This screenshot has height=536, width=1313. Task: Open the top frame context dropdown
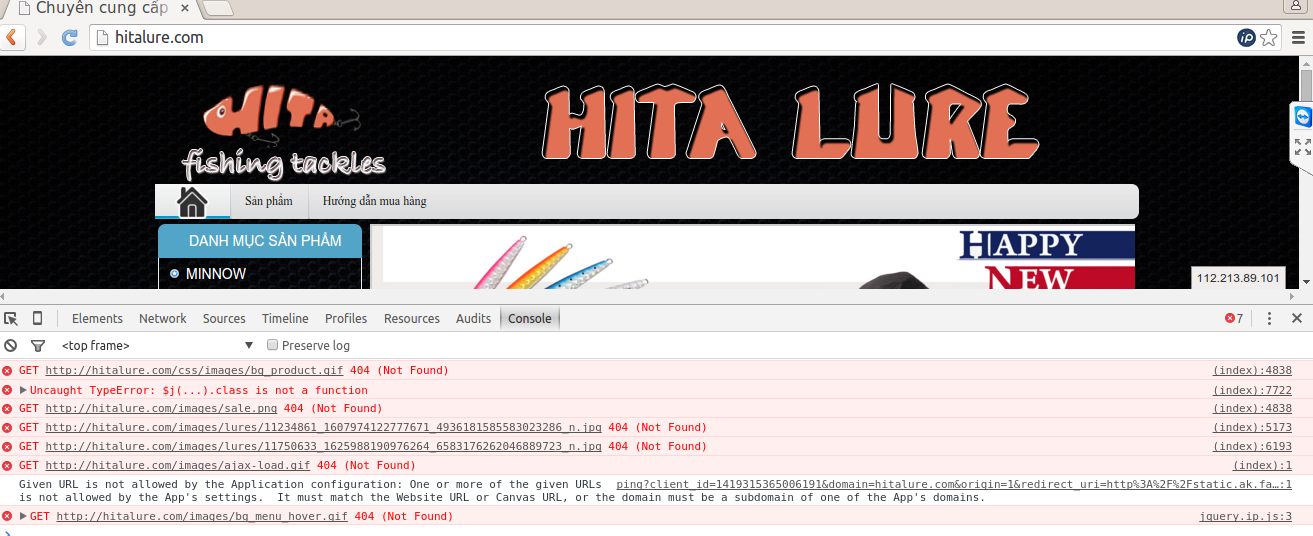tap(157, 345)
